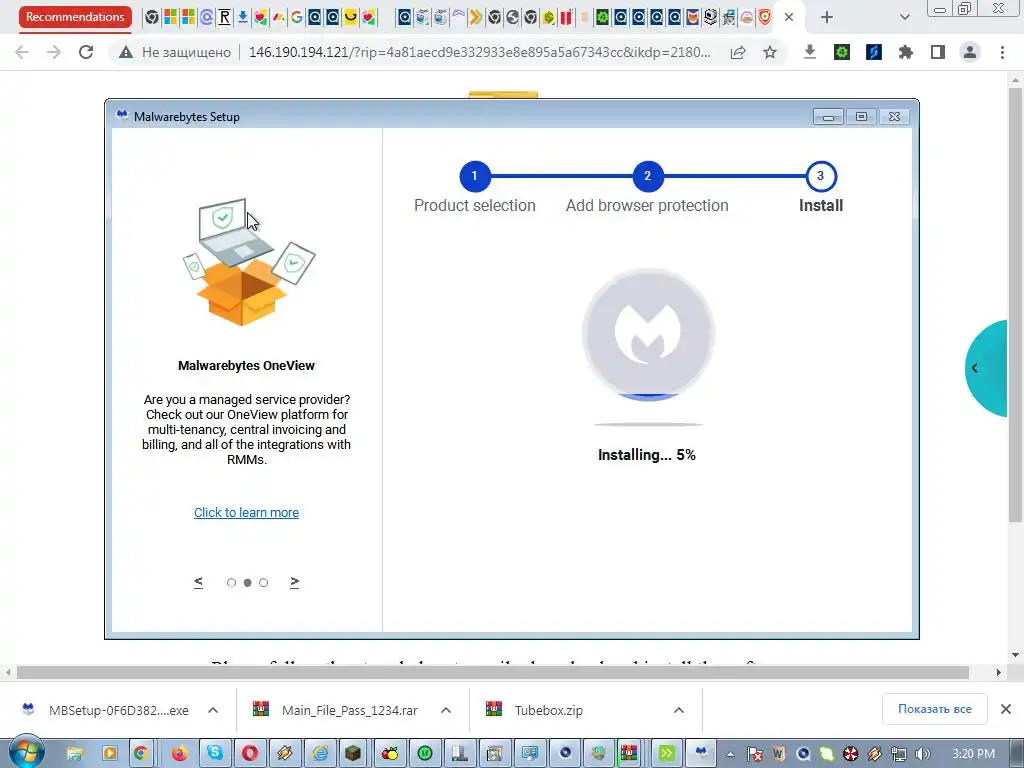Screen dimensions: 1024x768
Task: Open Opera browser from the taskbar
Action: [250, 754]
